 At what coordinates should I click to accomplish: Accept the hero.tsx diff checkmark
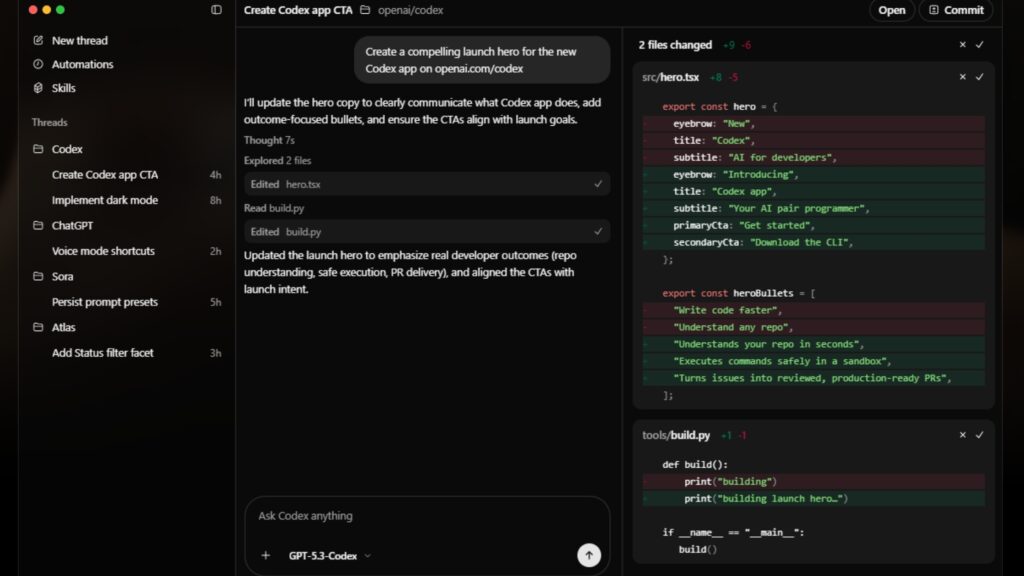coord(978,76)
